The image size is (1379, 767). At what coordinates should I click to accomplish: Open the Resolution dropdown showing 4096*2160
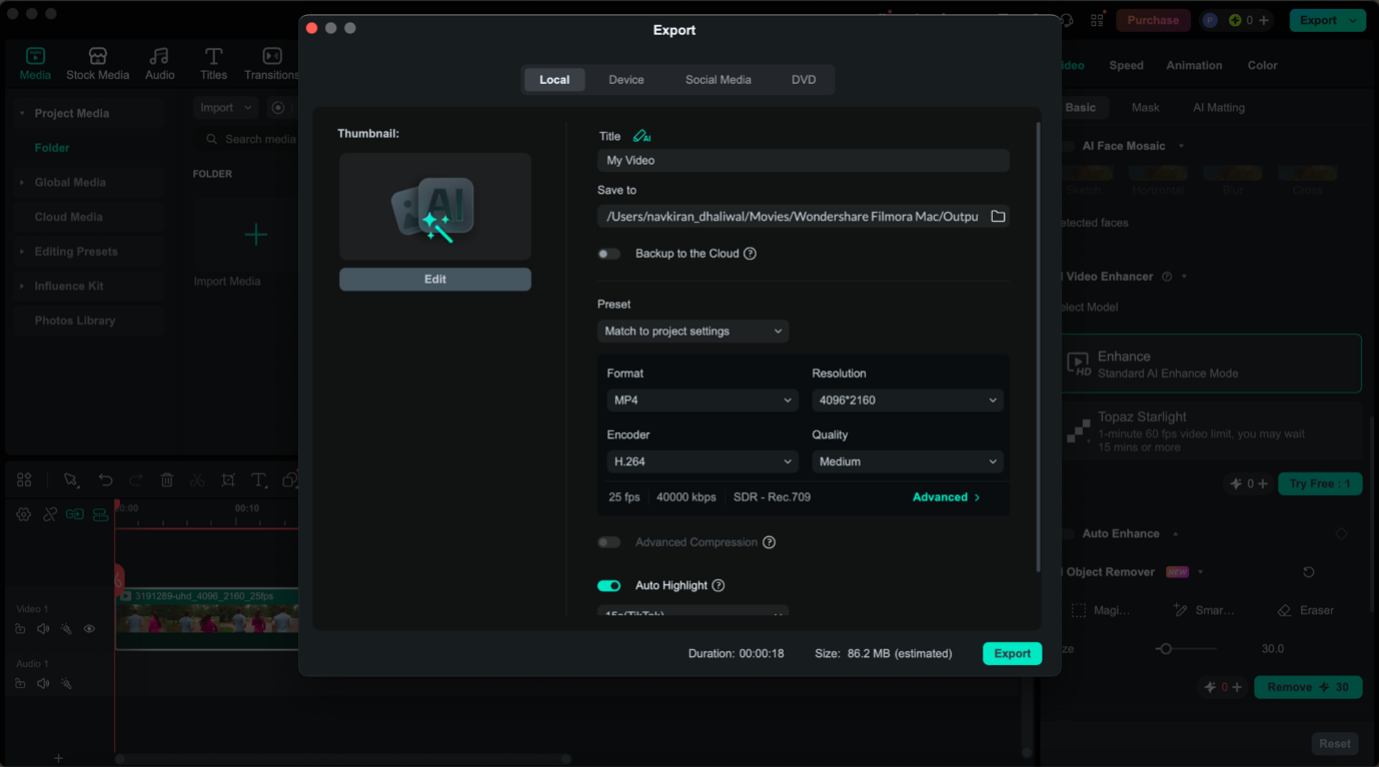pyautogui.click(x=907, y=399)
